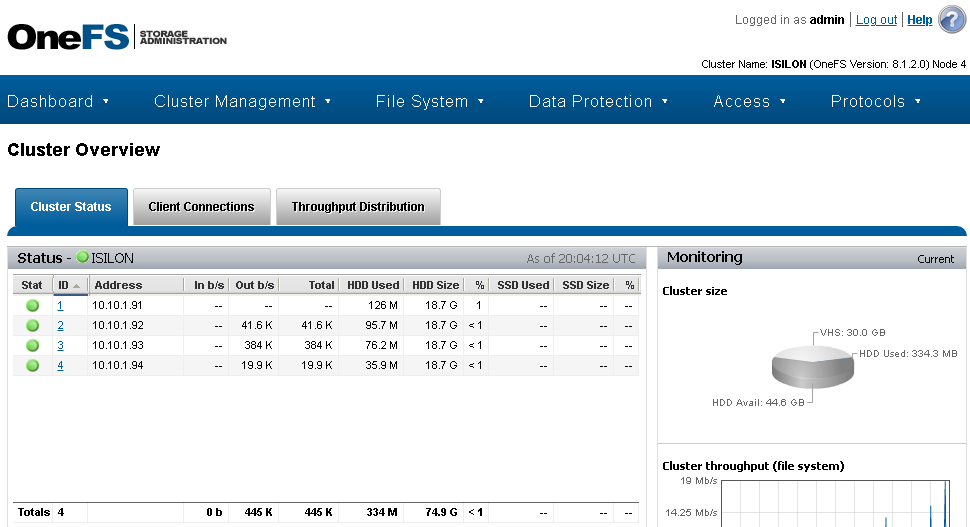Select address 10.10.1.94

[118, 366]
